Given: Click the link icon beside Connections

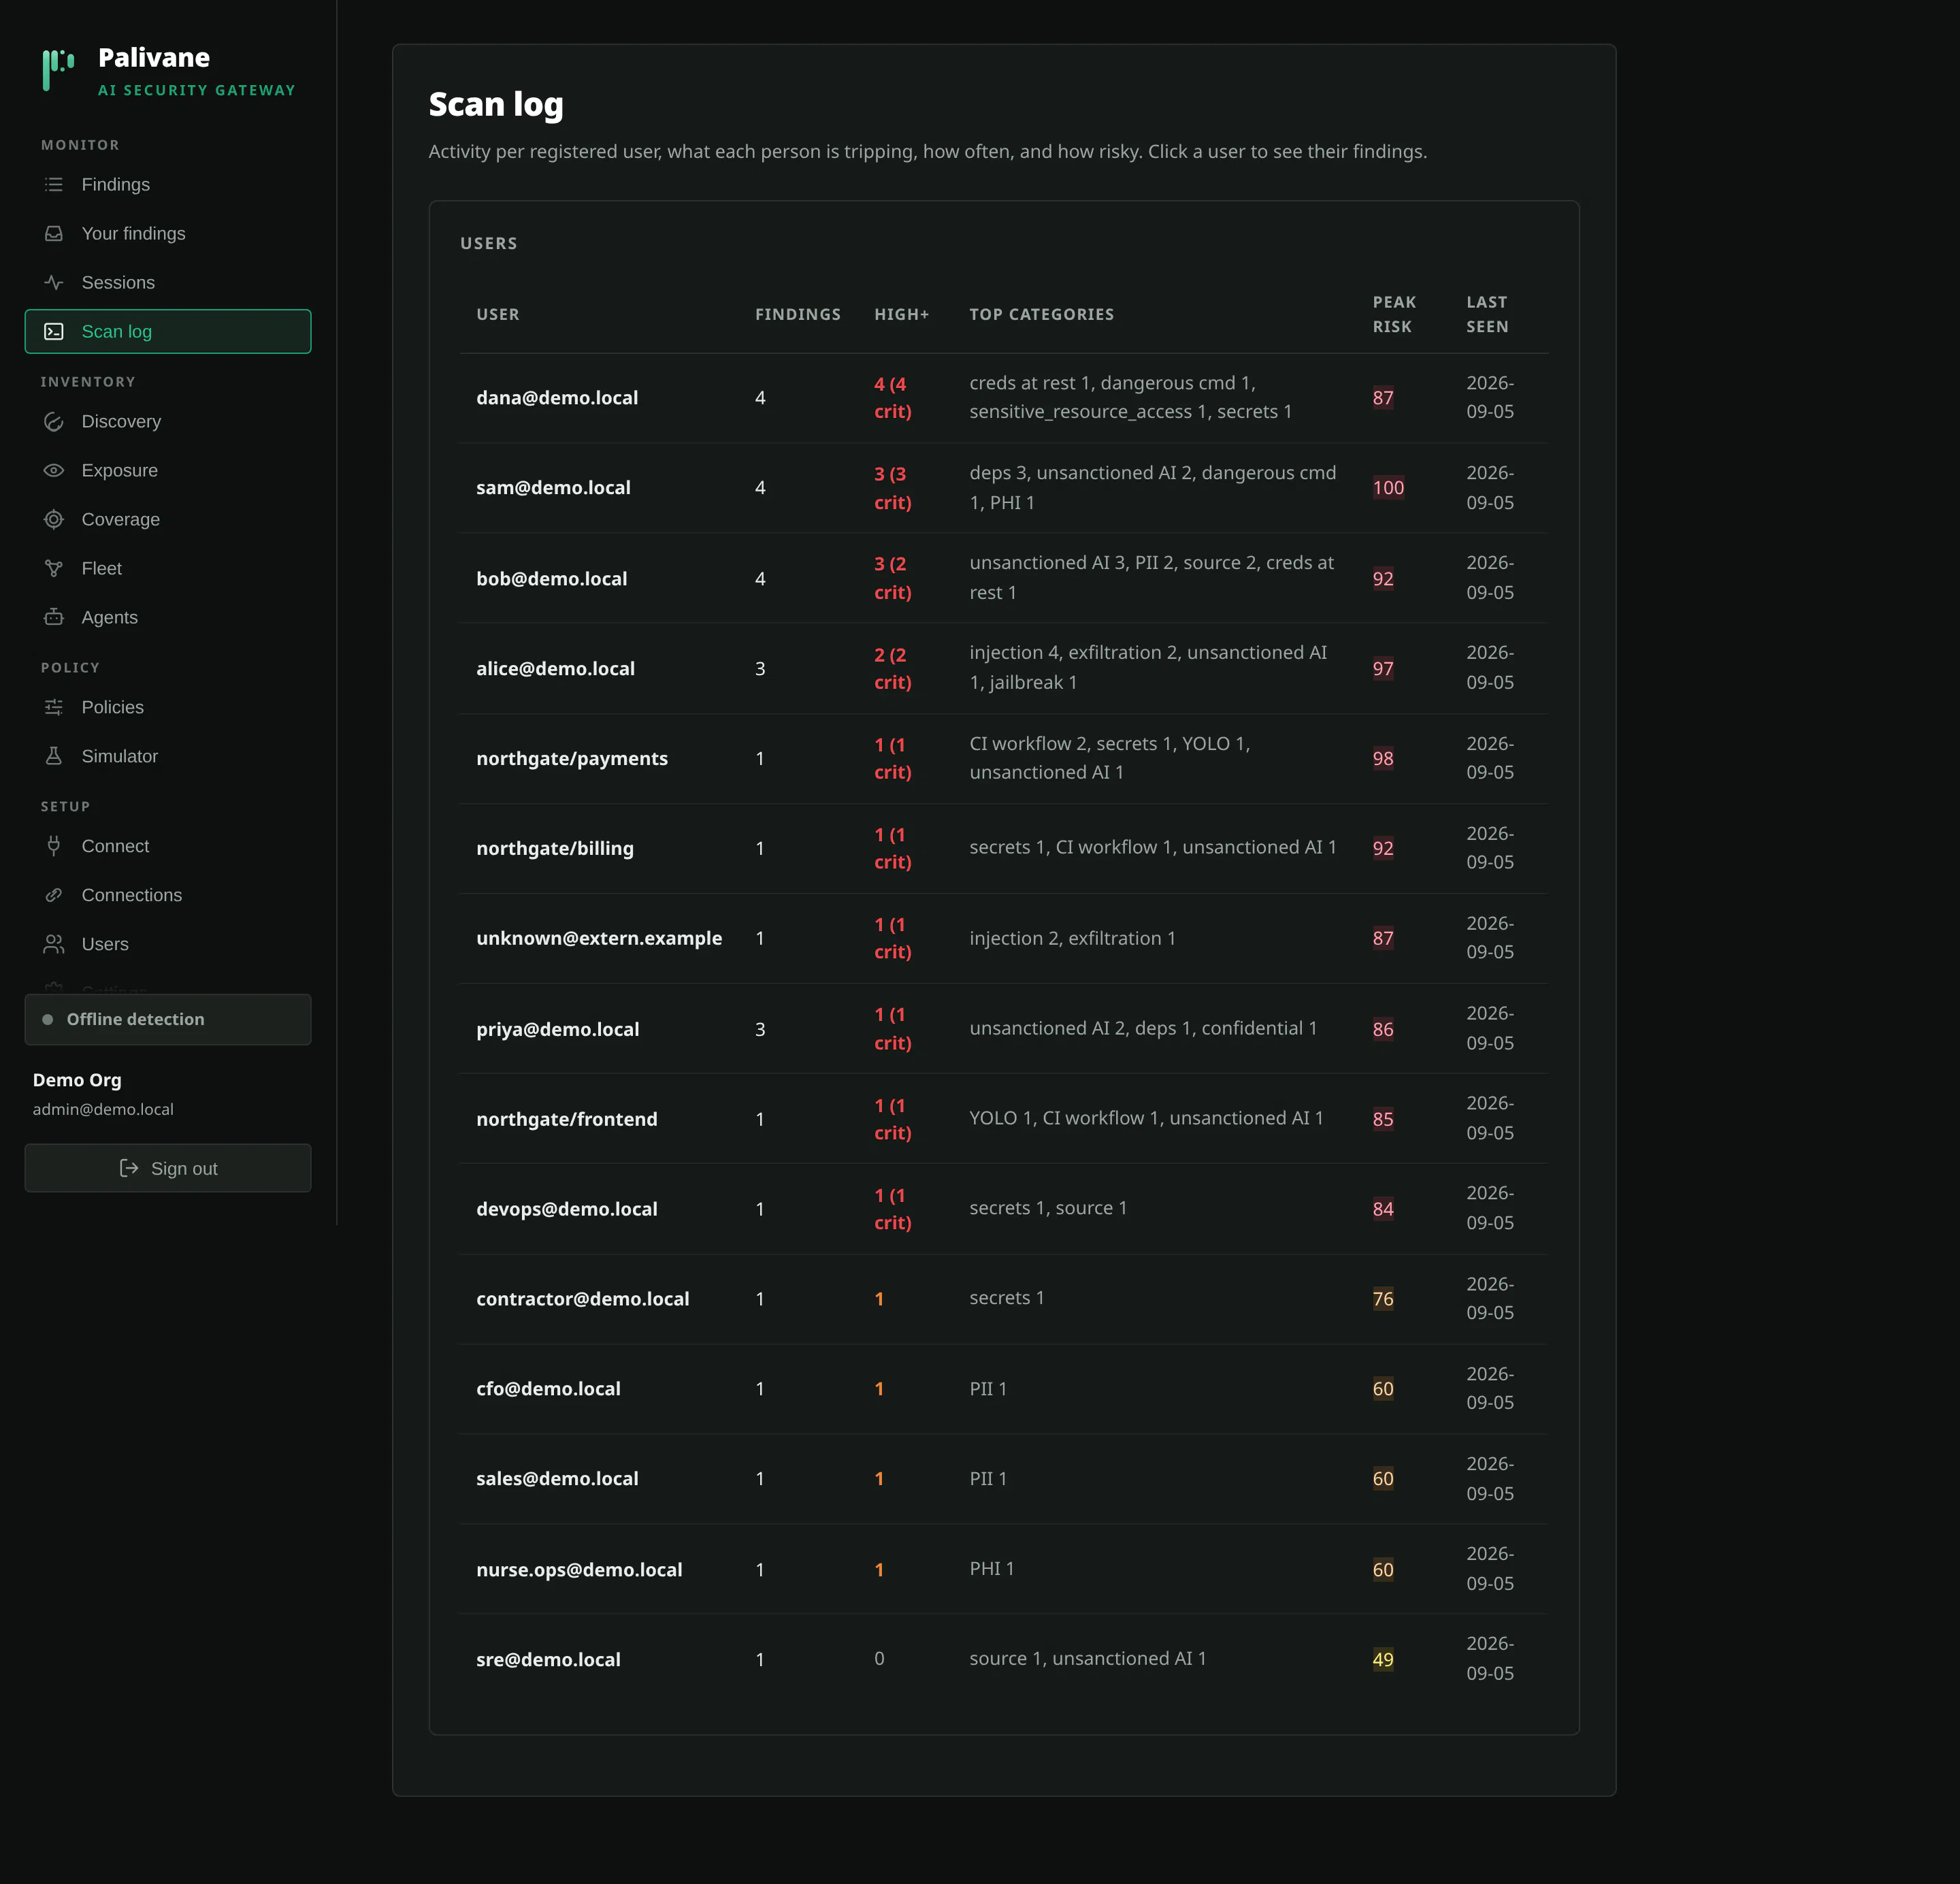Looking at the screenshot, I should tap(54, 896).
